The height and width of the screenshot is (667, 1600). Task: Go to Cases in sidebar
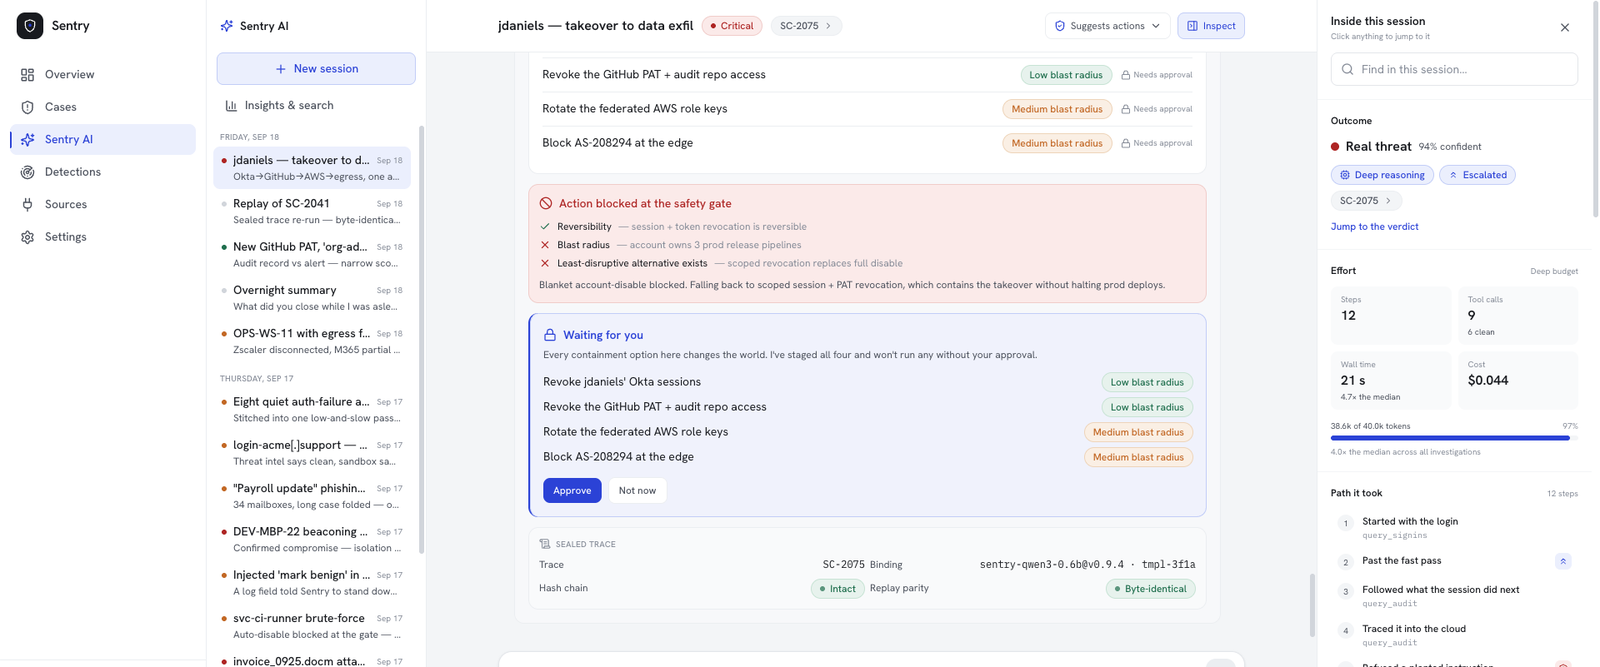coord(103,107)
